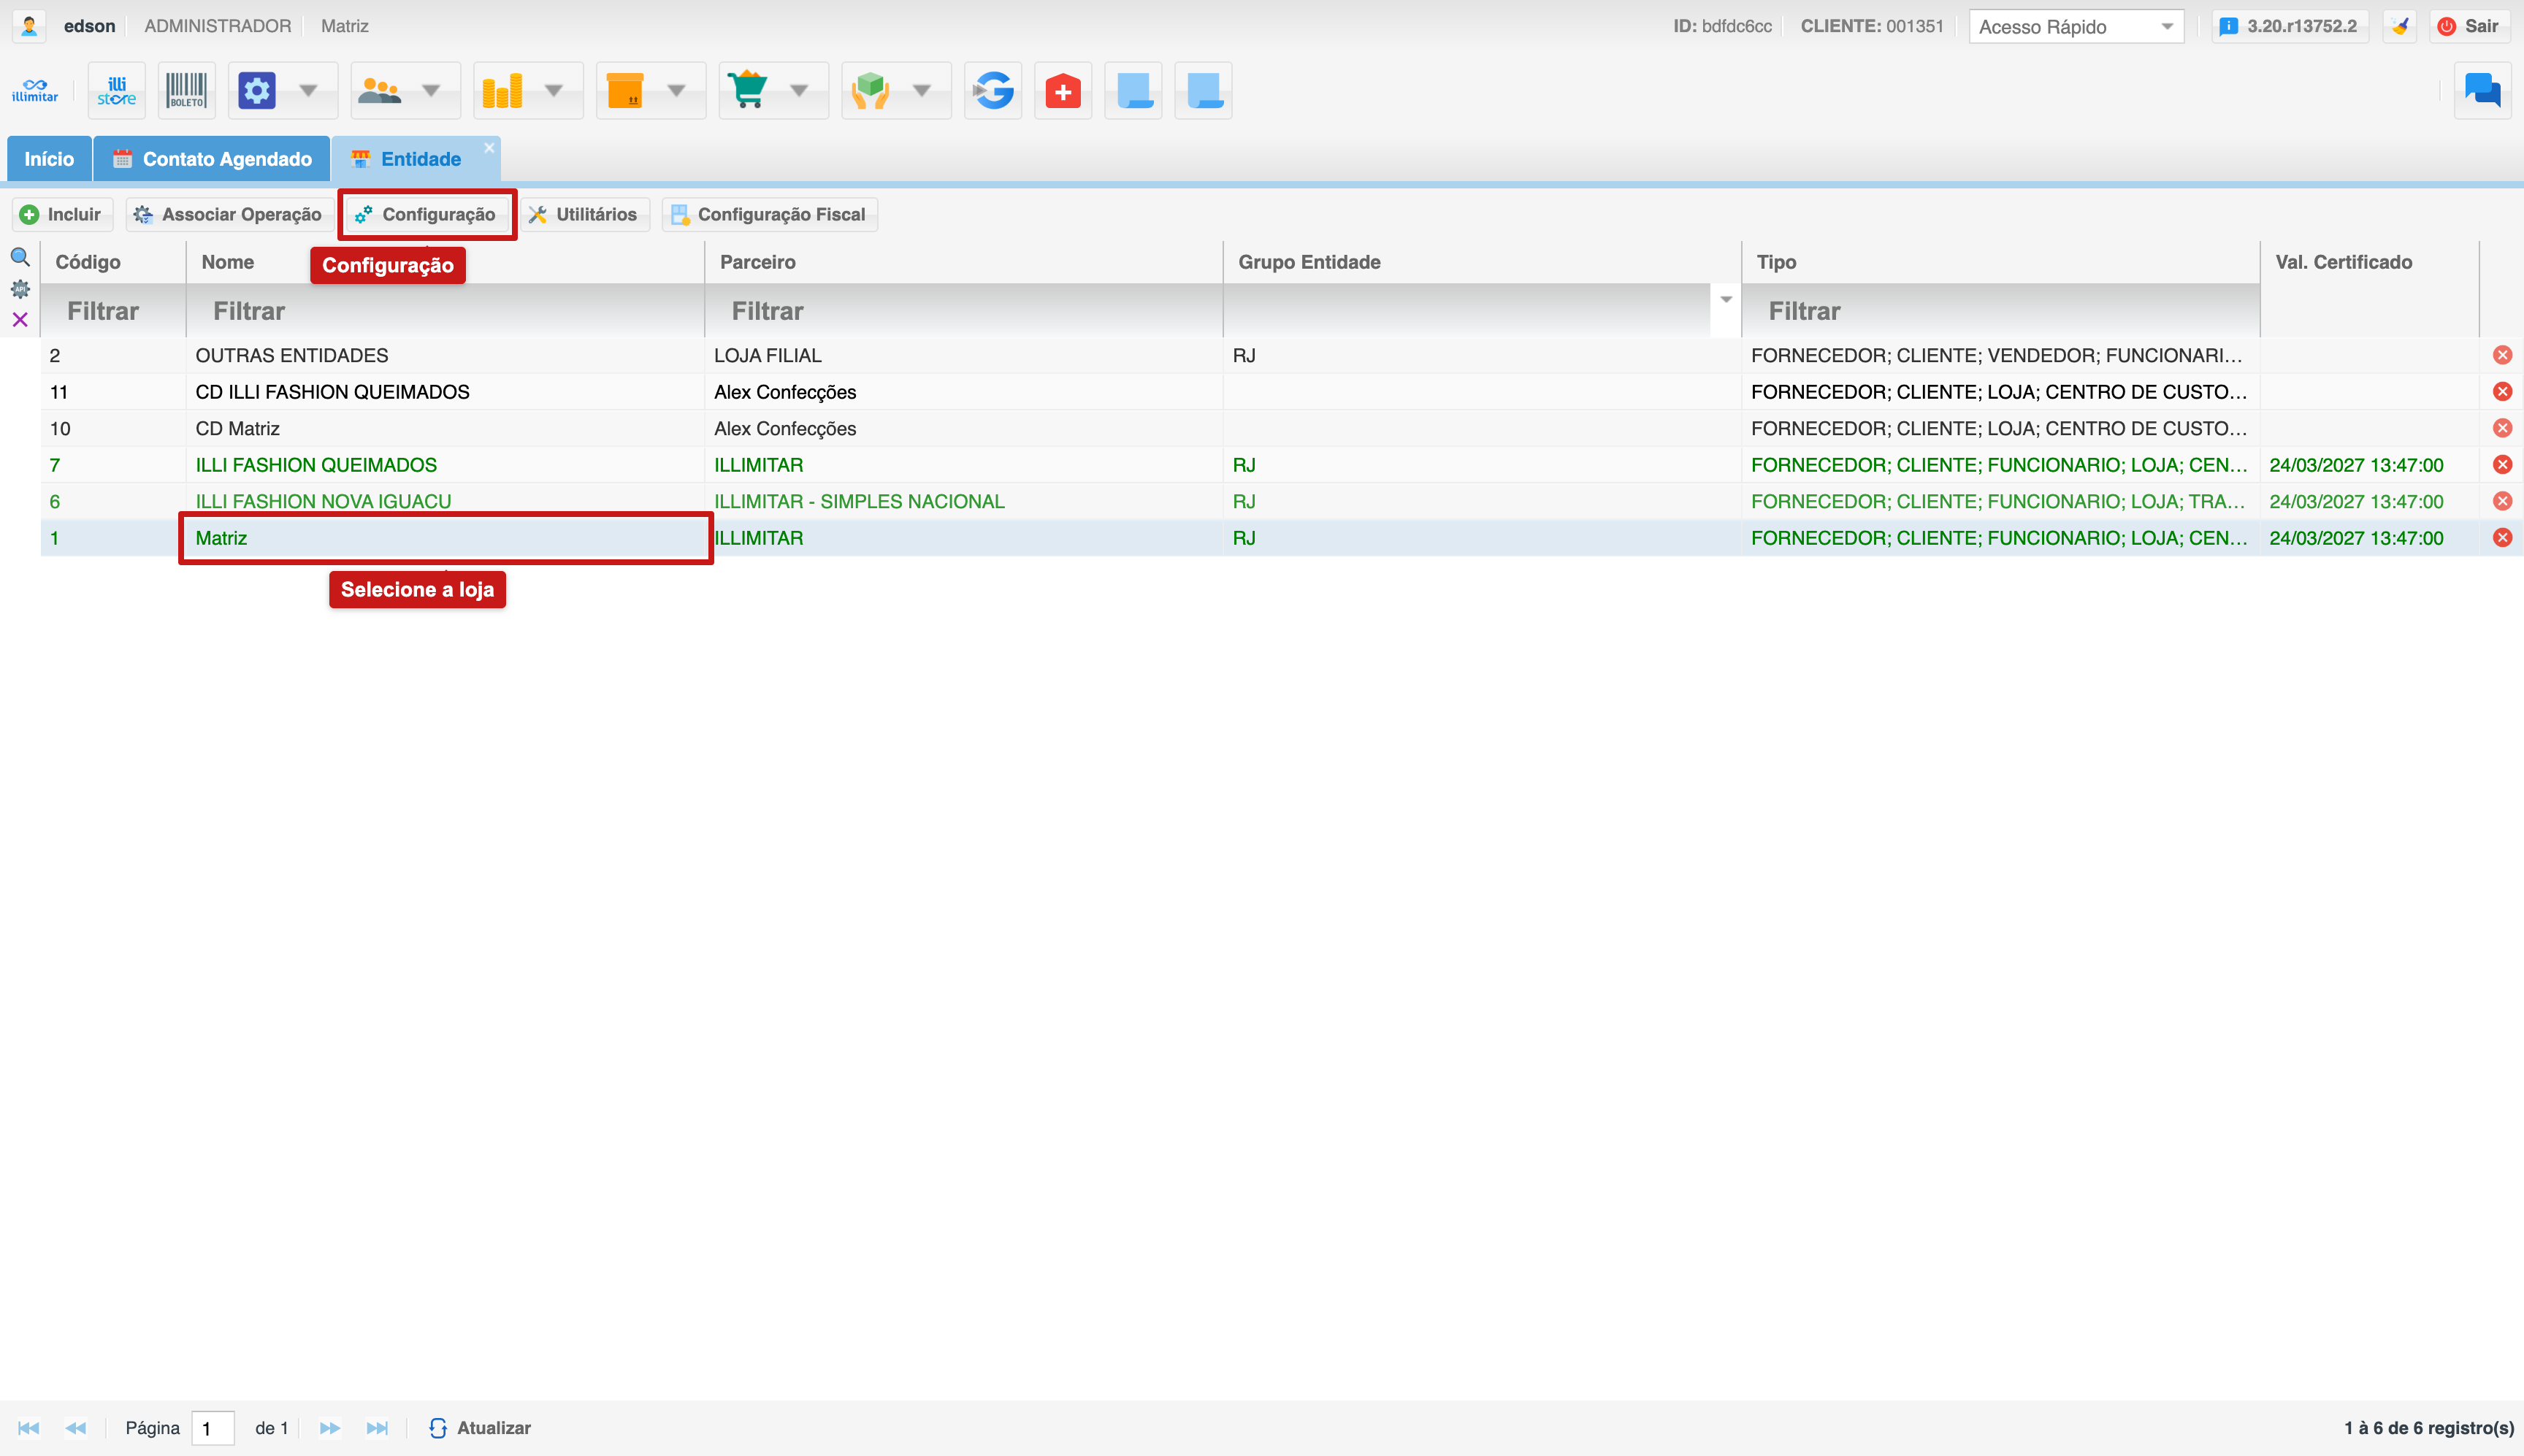The height and width of the screenshot is (1456, 2524).
Task: Click the purple X clear filter icon
Action: coord(20,320)
